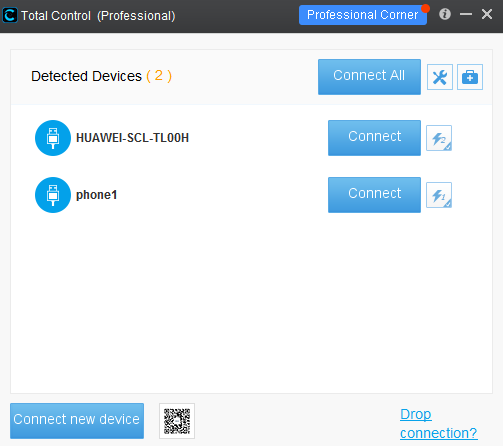Click the USB icon beside phone1
The height and width of the screenshot is (446, 503).
(x=53, y=195)
